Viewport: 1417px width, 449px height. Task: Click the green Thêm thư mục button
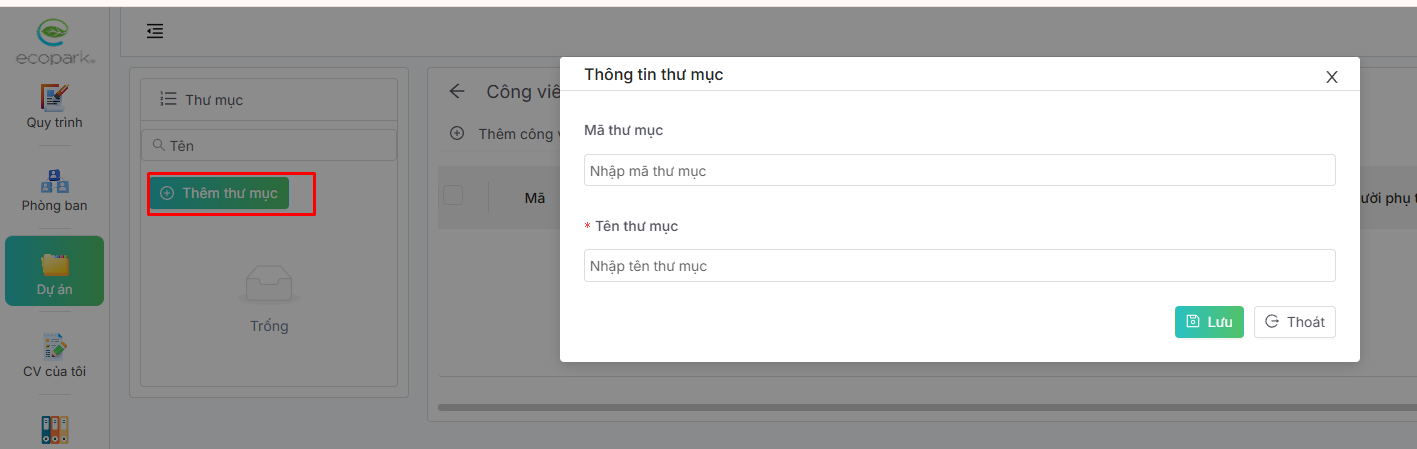tap(219, 193)
